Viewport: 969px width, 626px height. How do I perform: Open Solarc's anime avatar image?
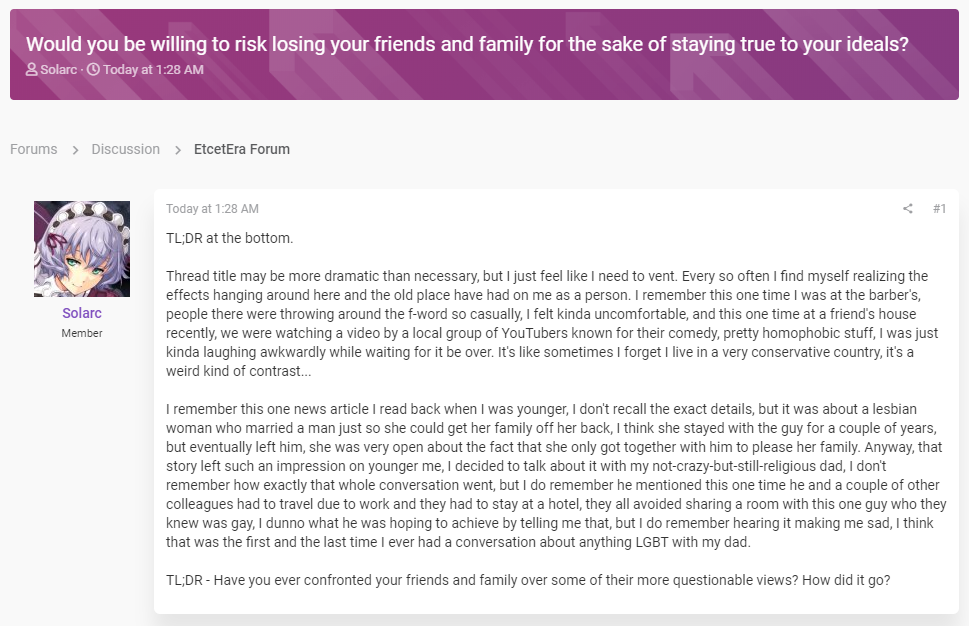82,248
